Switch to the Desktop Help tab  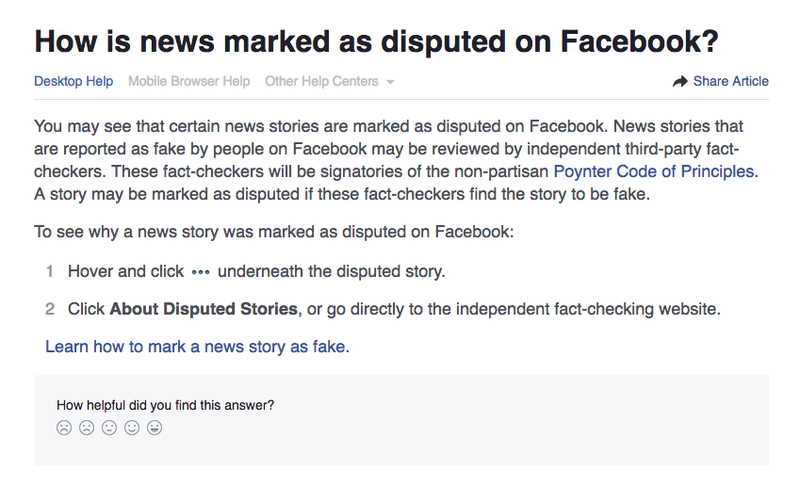(x=73, y=82)
